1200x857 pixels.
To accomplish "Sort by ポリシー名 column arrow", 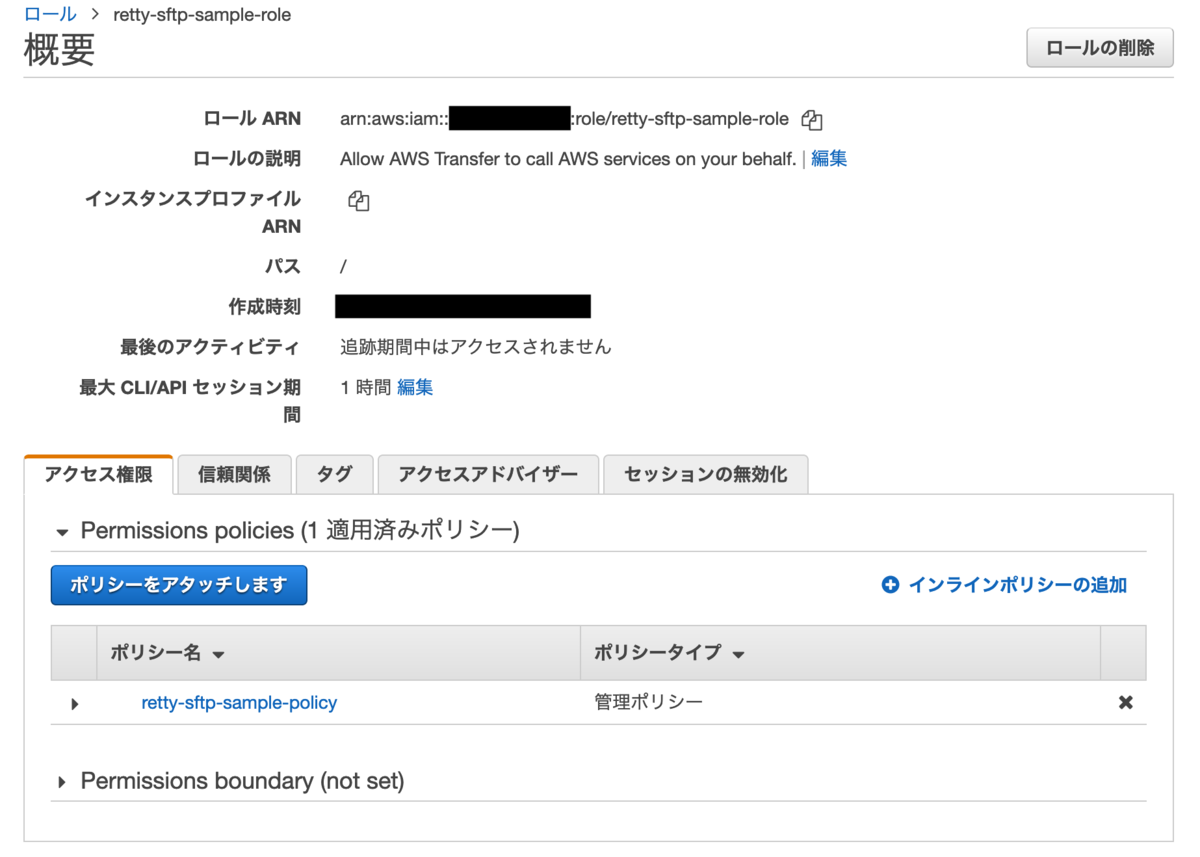I will (x=218, y=655).
